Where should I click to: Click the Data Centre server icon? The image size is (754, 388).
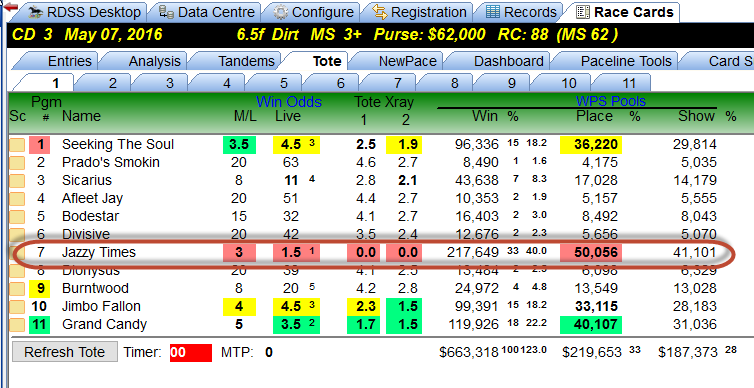tap(166, 12)
